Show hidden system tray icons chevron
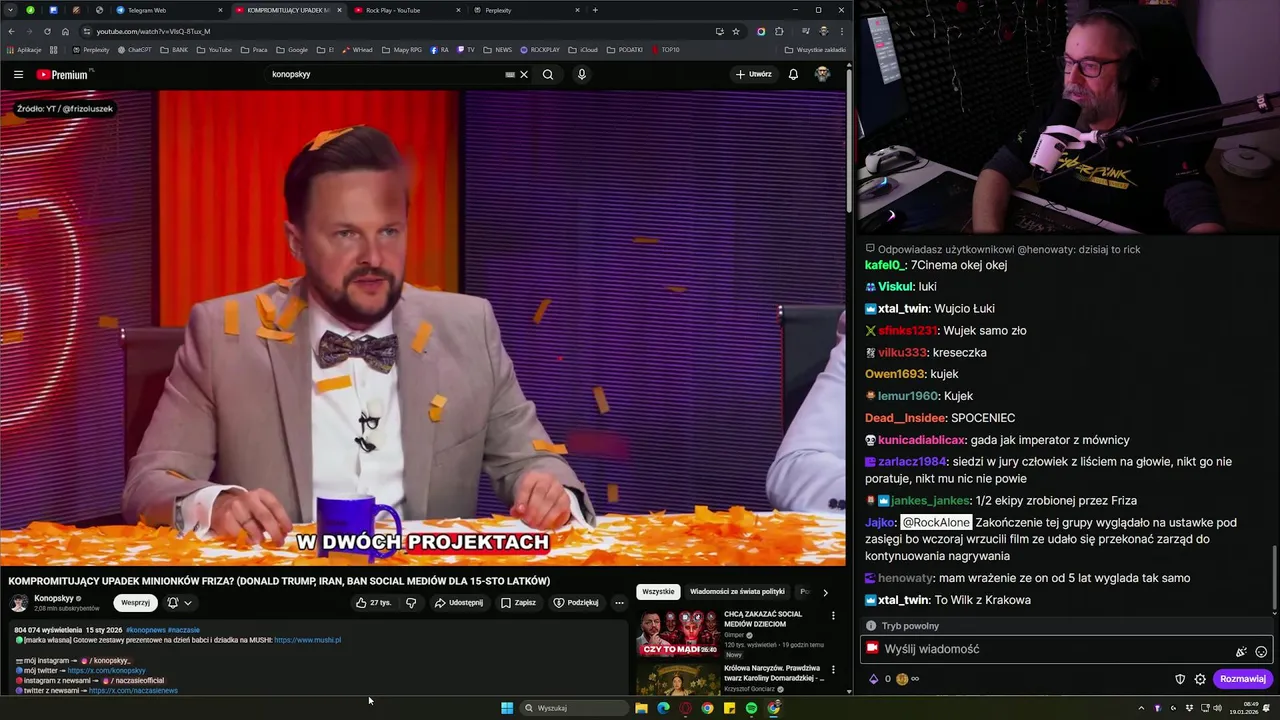1280x720 pixels. [x=1141, y=708]
